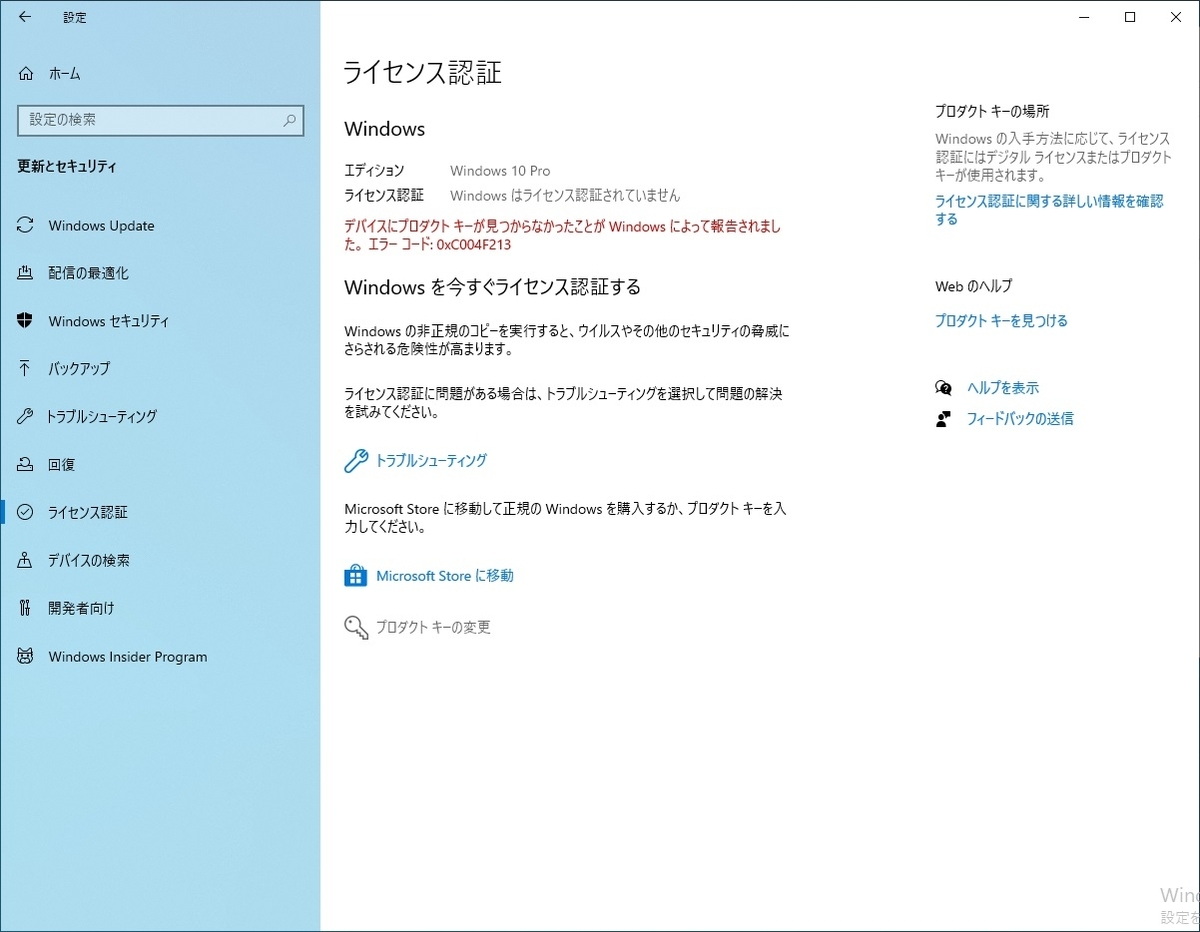This screenshot has width=1200, height=932.
Task: Click the ホーム house icon
Action: (24, 73)
